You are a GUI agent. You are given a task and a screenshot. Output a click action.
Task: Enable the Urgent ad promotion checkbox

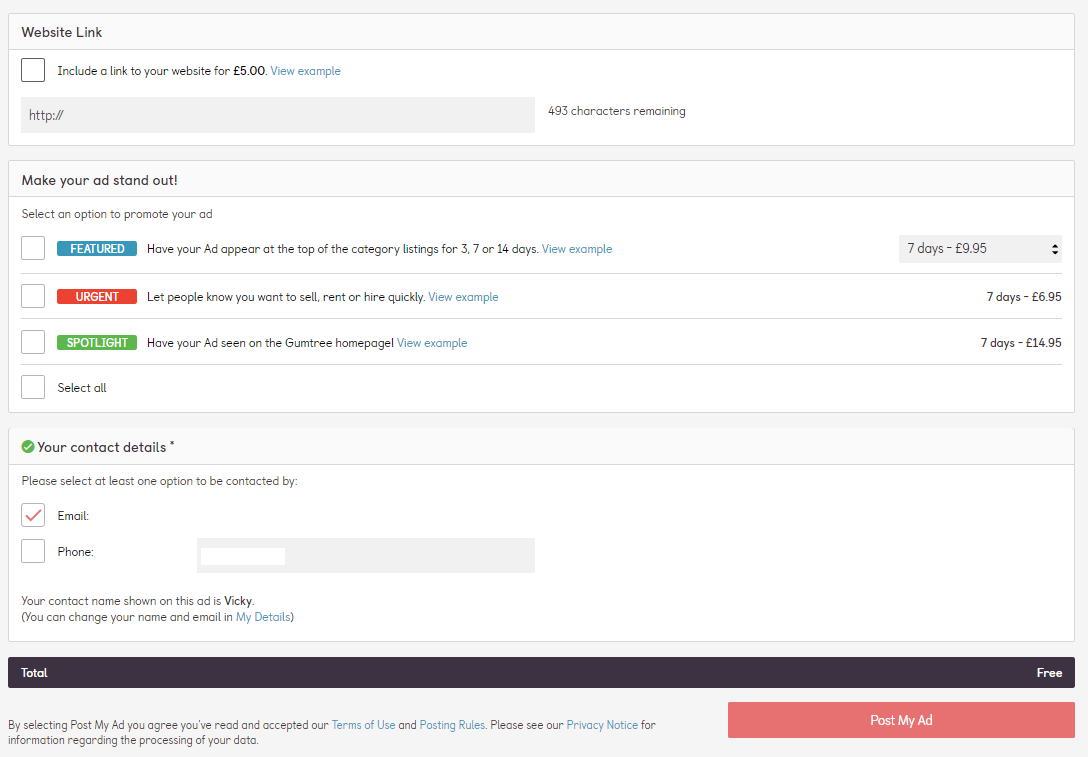coord(33,296)
